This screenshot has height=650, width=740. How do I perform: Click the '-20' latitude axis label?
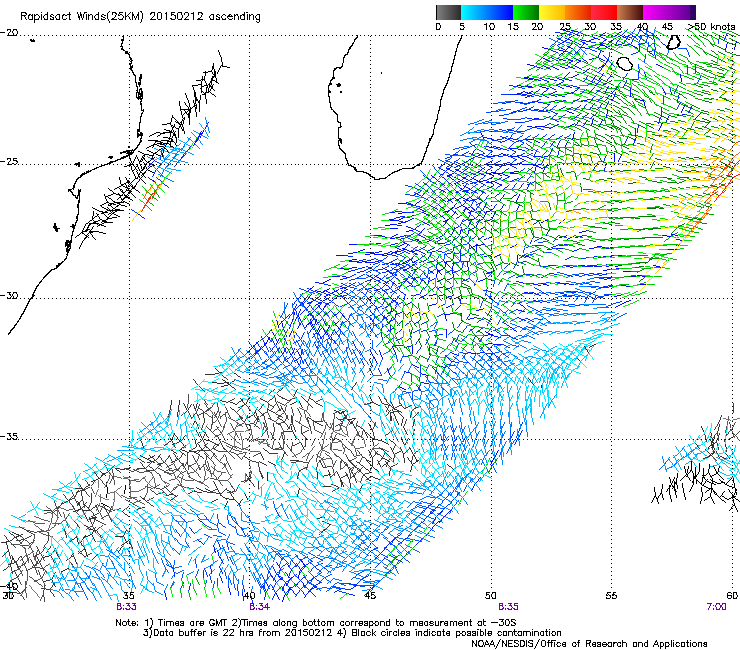pyautogui.click(x=9, y=33)
